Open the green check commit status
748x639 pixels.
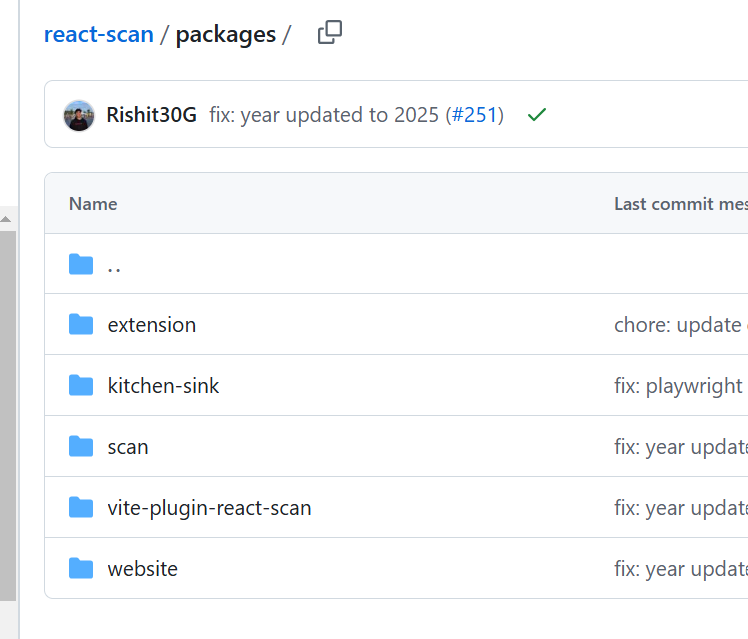[x=537, y=114]
